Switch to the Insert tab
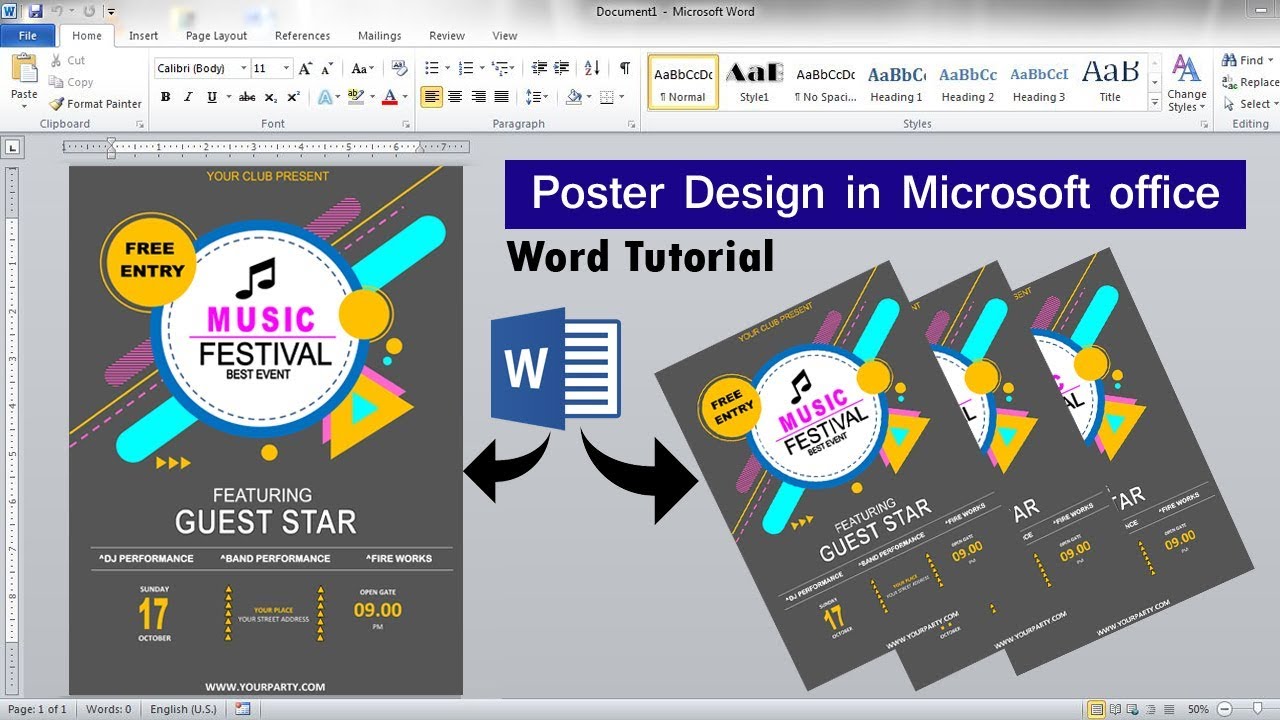The height and width of the screenshot is (720, 1280). point(143,35)
